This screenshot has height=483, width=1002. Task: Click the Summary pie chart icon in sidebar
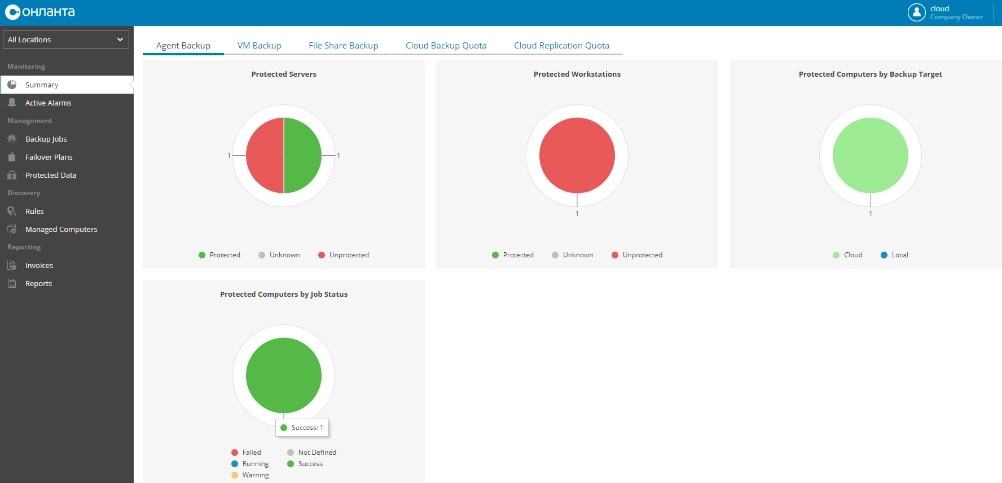(x=11, y=85)
